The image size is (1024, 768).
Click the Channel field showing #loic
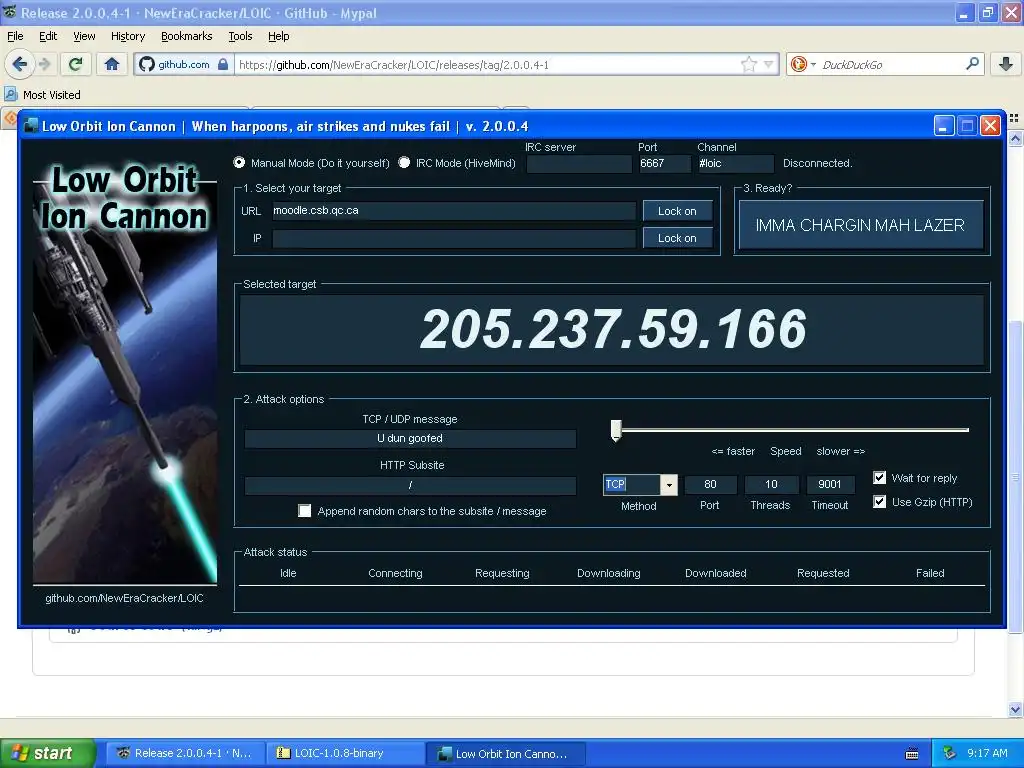coord(735,163)
